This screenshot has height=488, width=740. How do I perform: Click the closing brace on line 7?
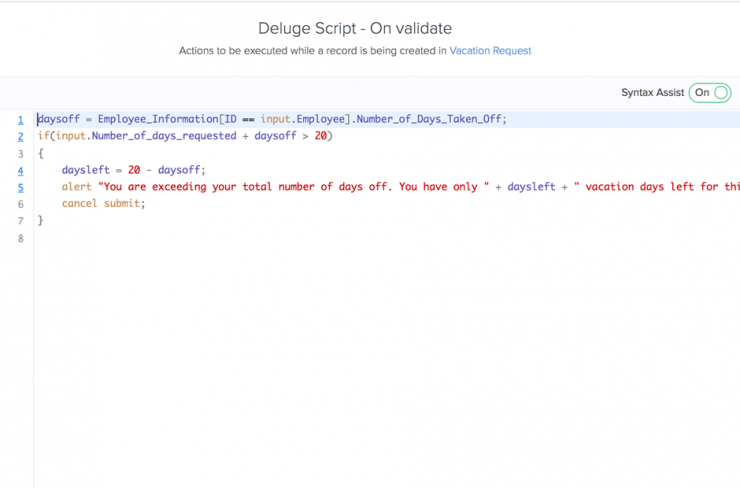[x=41, y=220]
